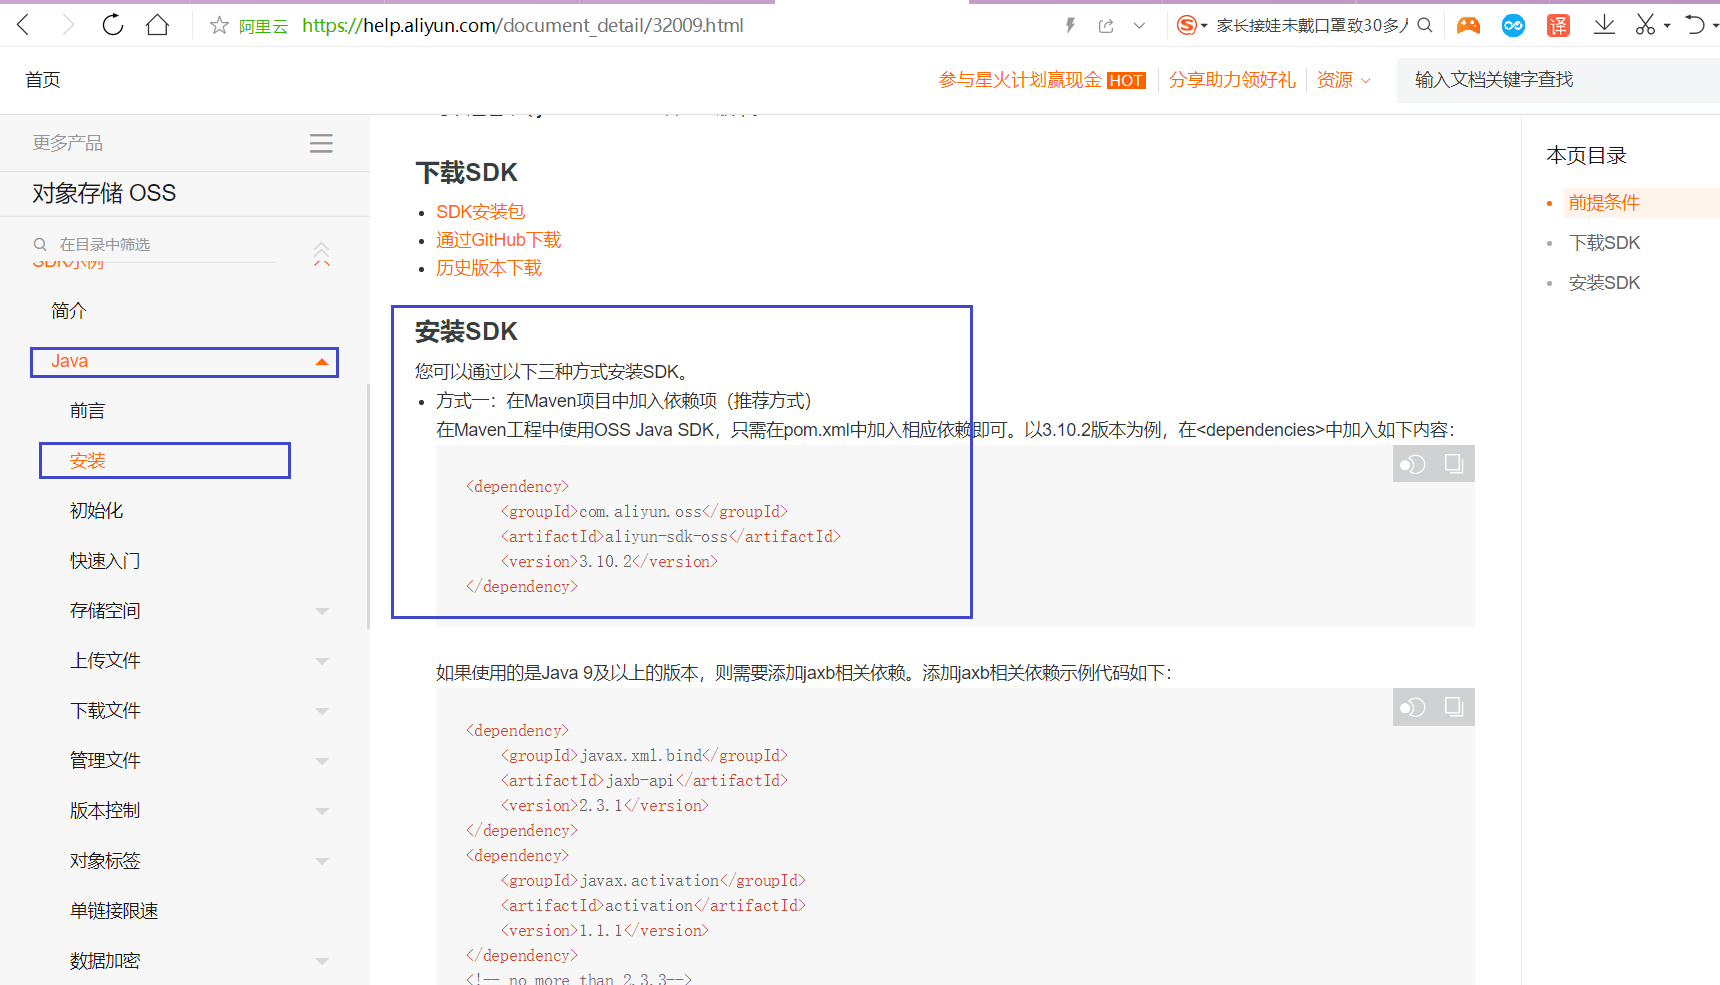Expand the 下载文件 section arrow
This screenshot has height=985, width=1720.
click(x=321, y=711)
